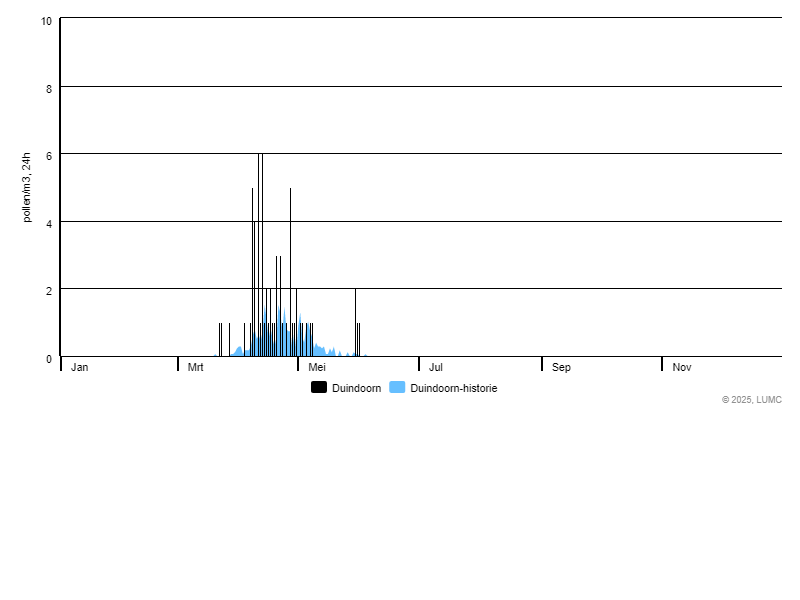Hide the Duindoorn-historie series via its label
Screen dimensions: 800x600
[453, 388]
